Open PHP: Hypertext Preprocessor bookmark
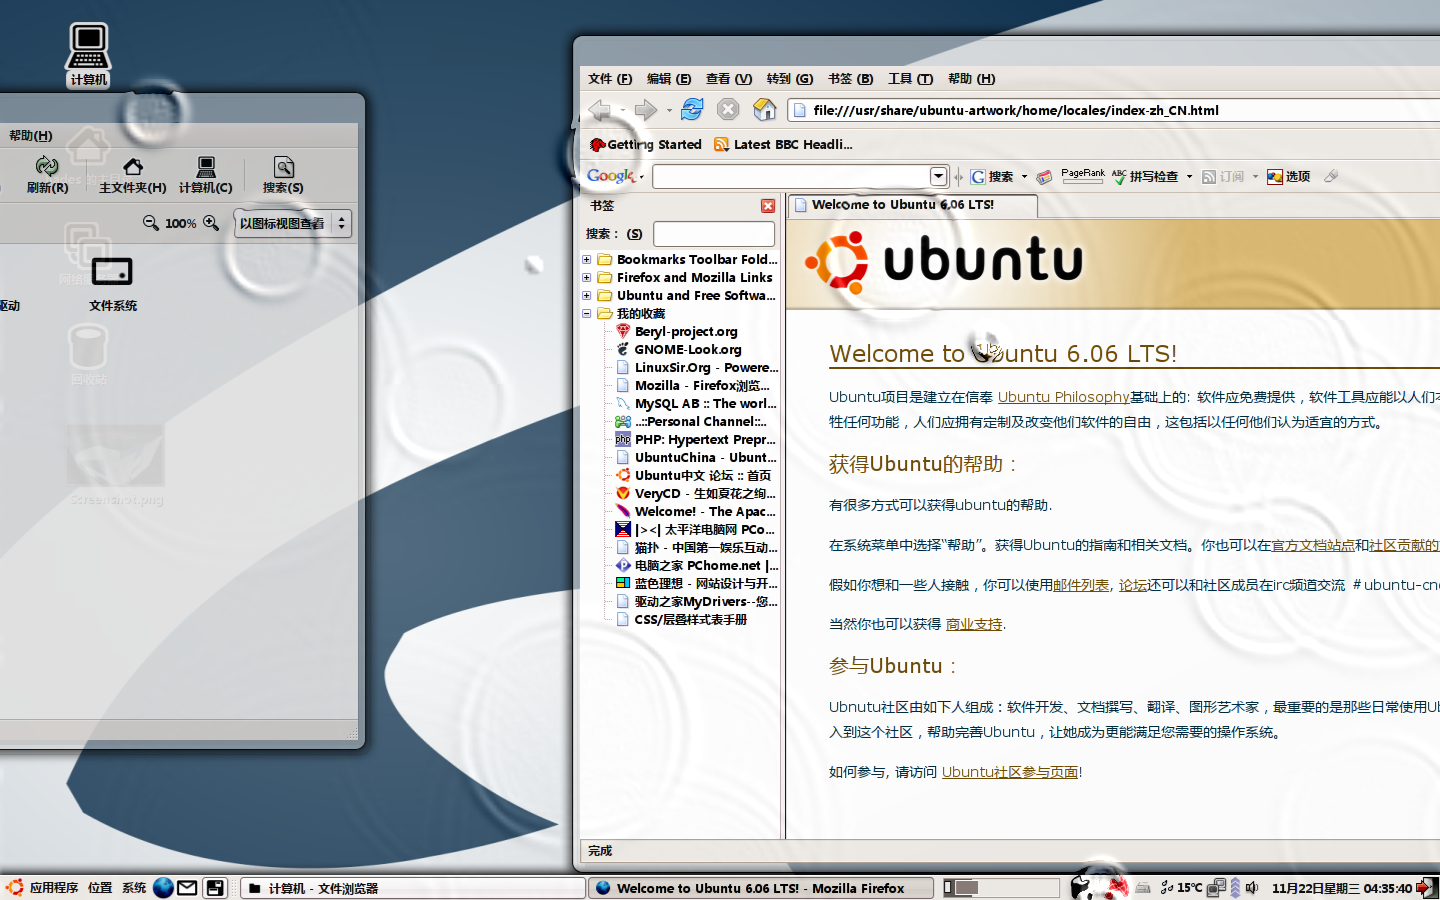1440x900 pixels. (x=697, y=440)
